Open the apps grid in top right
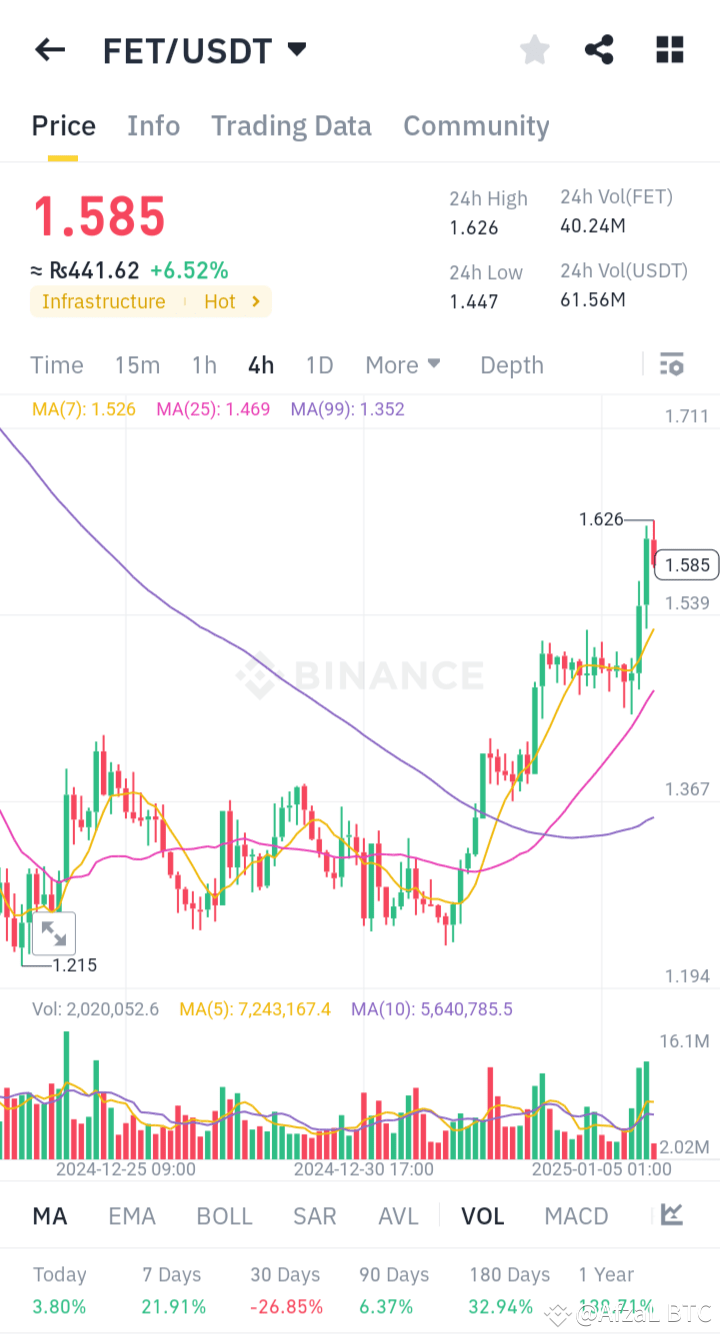Image resolution: width=720 pixels, height=1336 pixels. tap(668, 49)
